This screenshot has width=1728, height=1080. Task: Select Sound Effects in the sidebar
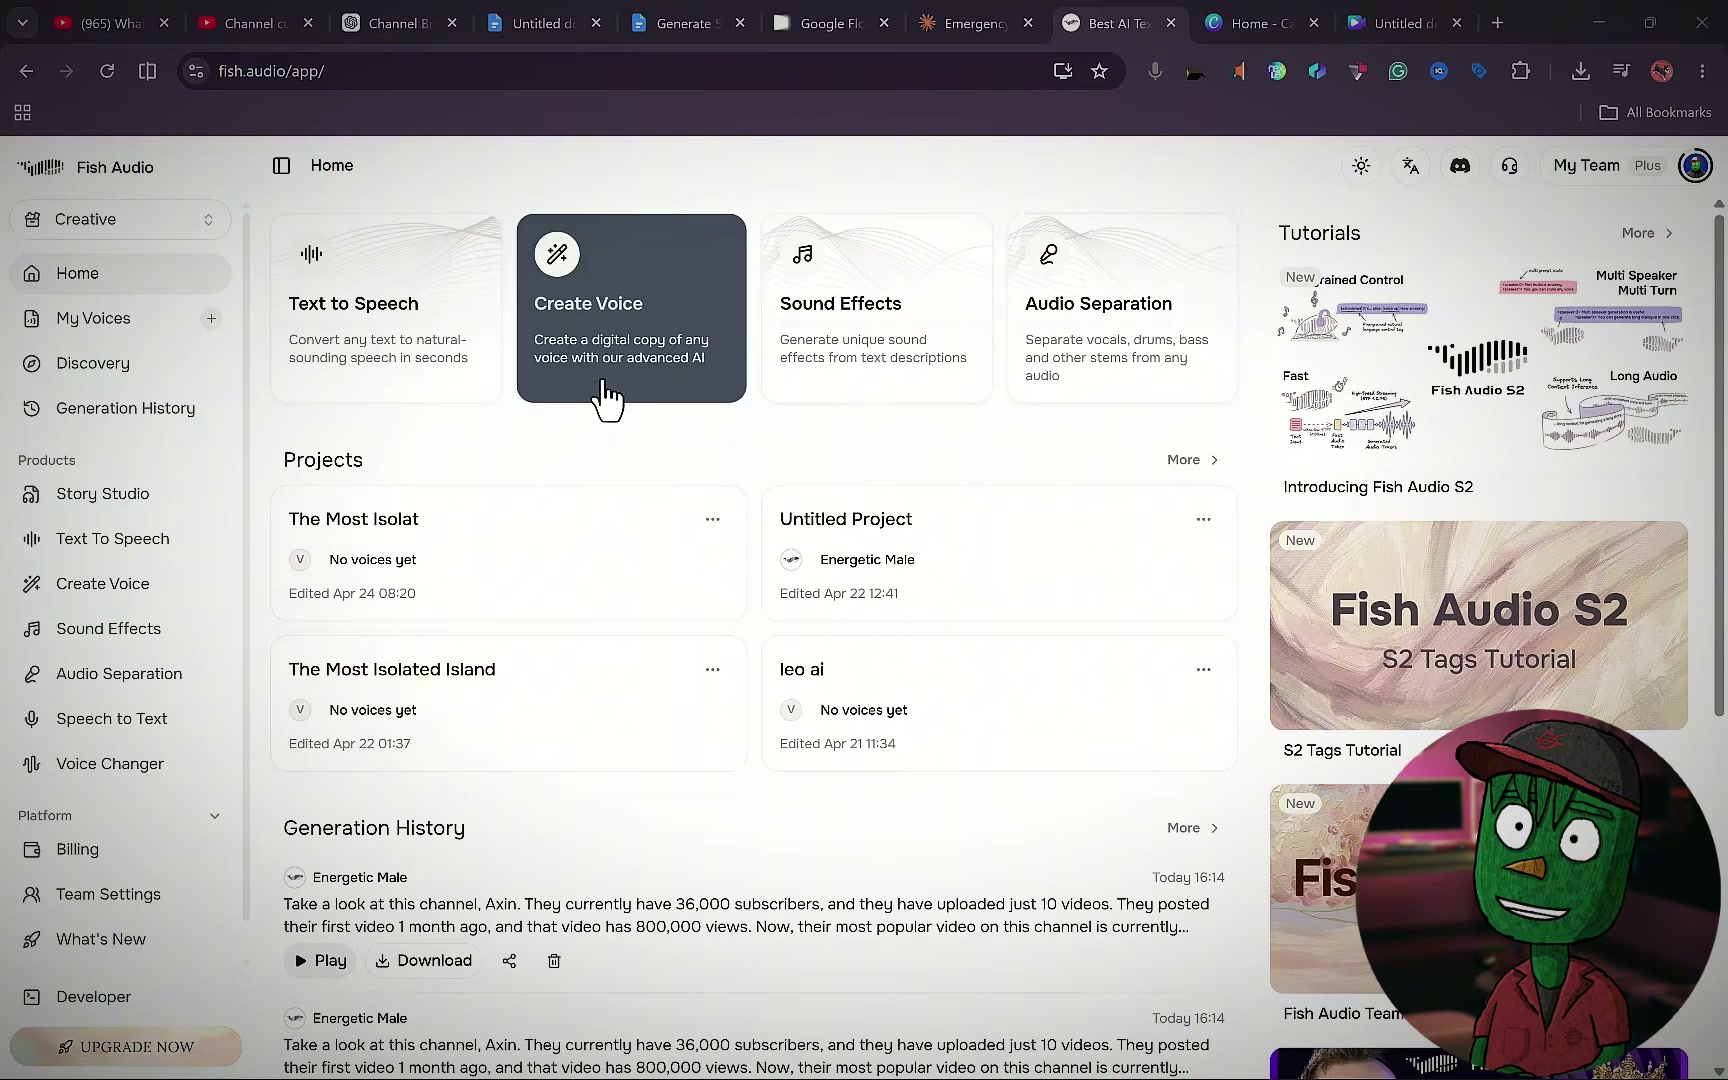pos(120,629)
